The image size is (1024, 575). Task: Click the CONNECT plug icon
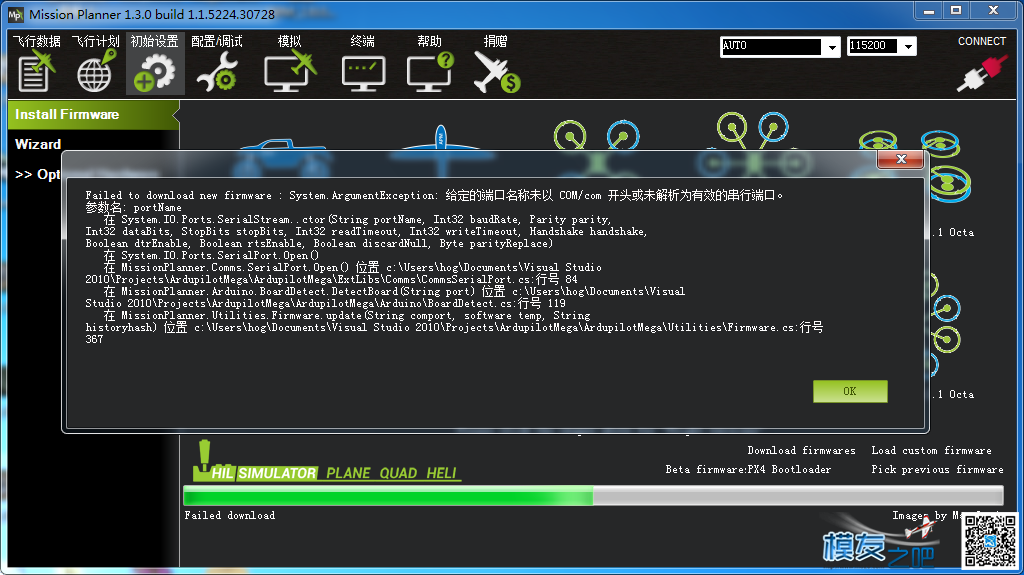(982, 73)
